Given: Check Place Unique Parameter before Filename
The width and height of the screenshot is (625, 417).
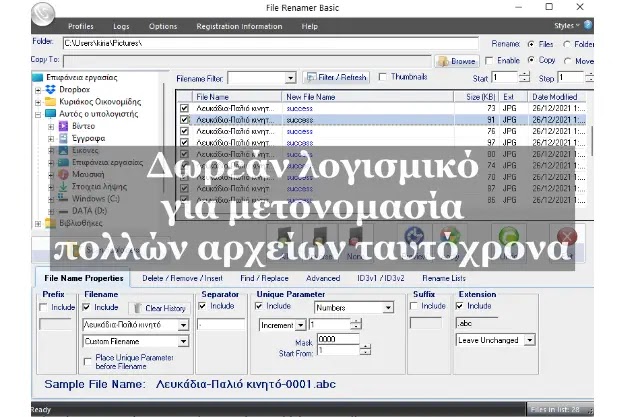Looking at the screenshot, I should coord(88,362).
